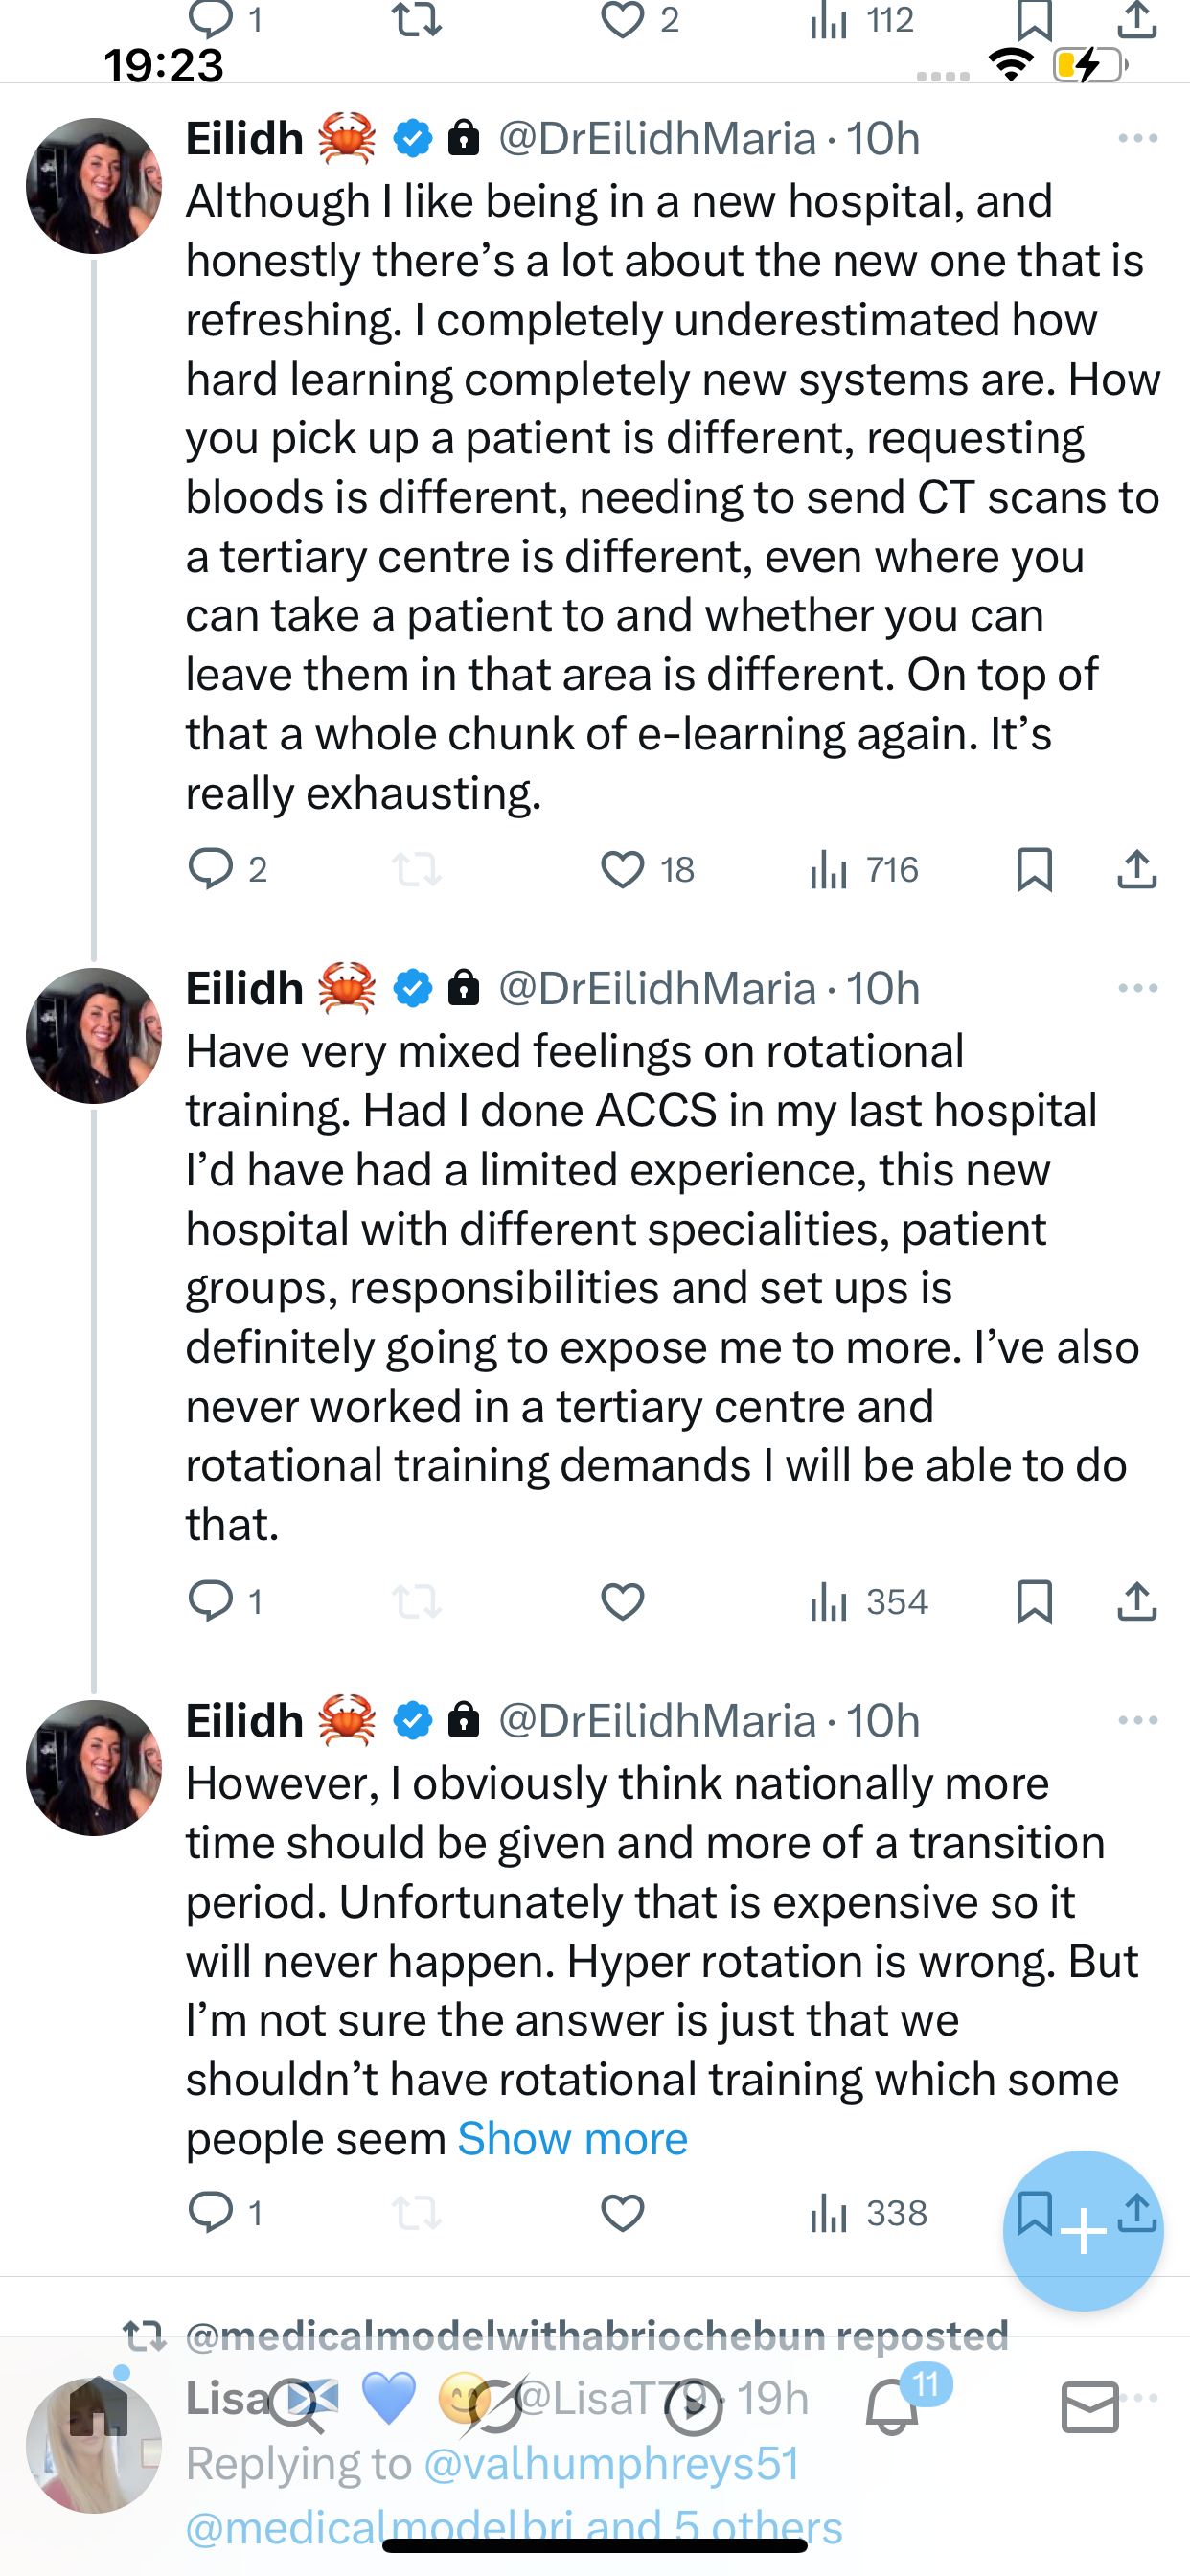The height and width of the screenshot is (2576, 1190).
Task: Open @valhumphreys51 profile from reply line
Action: (611, 2463)
